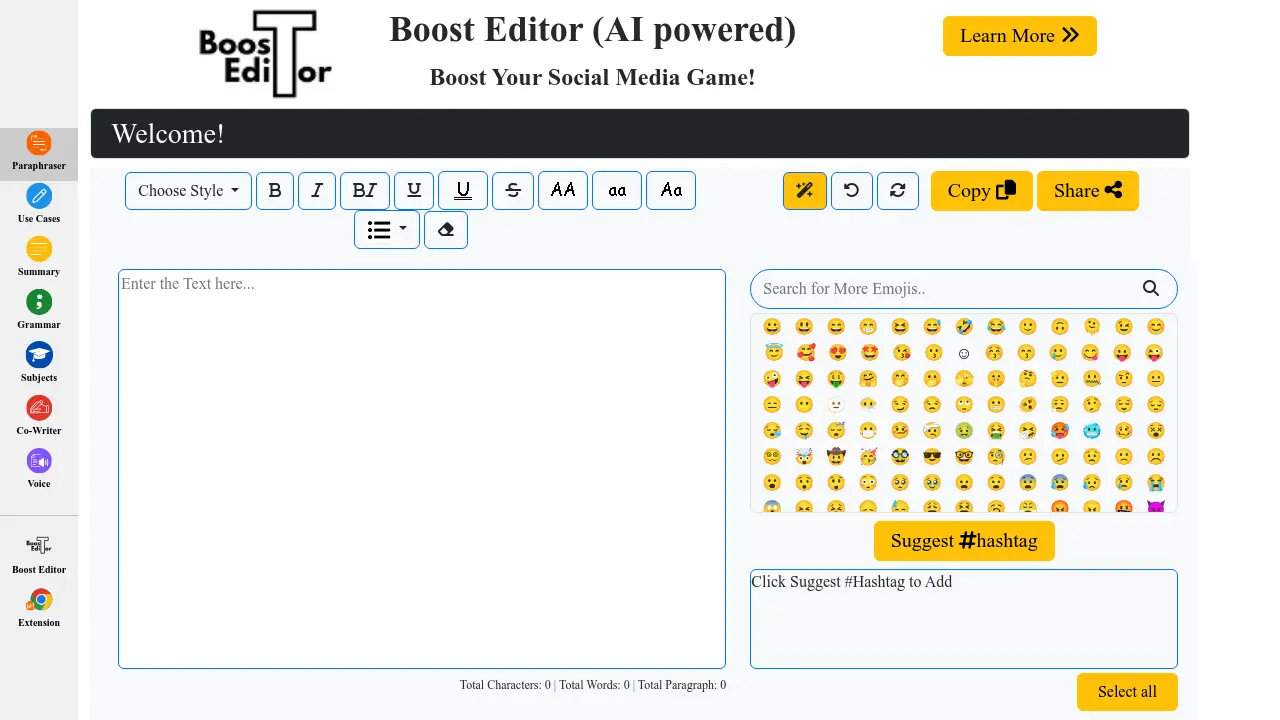Open the bullet list style dropdown
The width and height of the screenshot is (1280, 720).
pos(387,230)
